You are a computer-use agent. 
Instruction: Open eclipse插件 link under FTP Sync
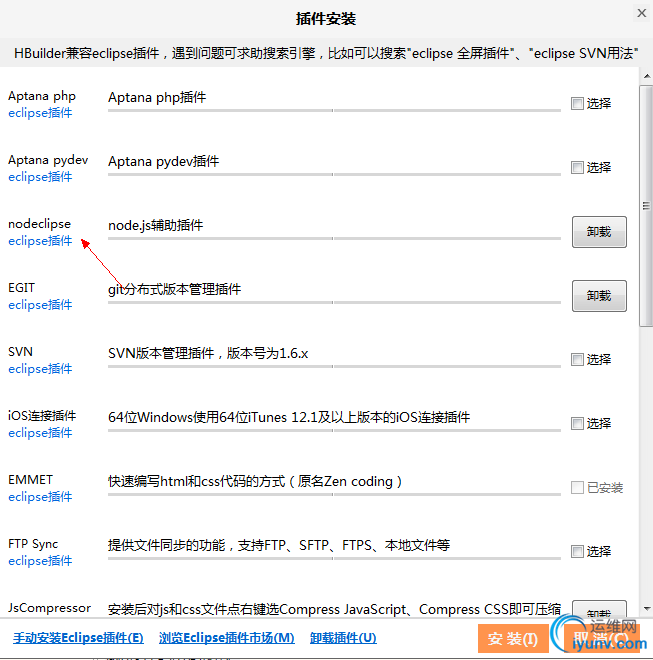pos(40,561)
